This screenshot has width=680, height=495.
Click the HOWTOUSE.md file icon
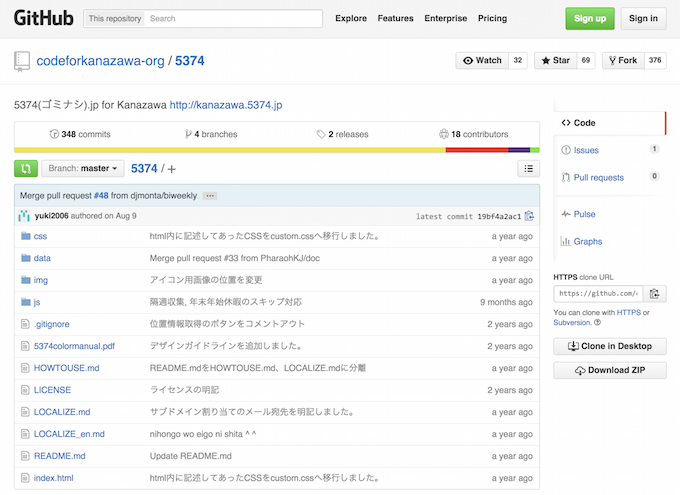coord(25,368)
